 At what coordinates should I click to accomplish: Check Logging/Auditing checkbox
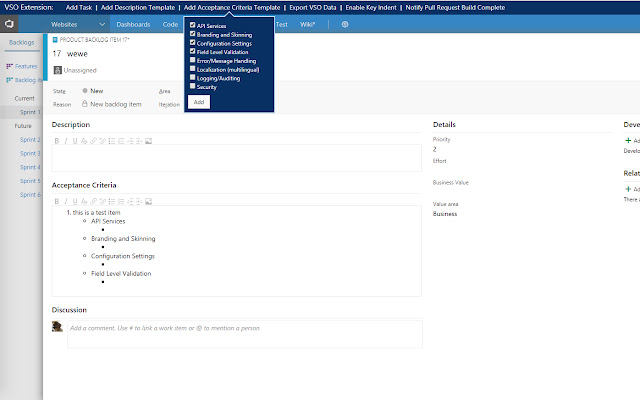tap(193, 77)
